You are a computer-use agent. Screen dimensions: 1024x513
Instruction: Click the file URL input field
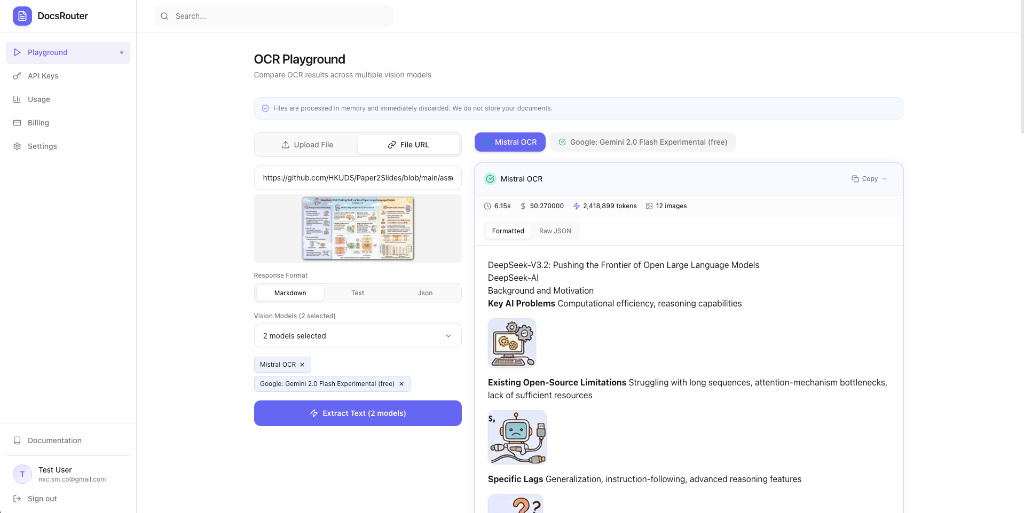click(x=357, y=178)
